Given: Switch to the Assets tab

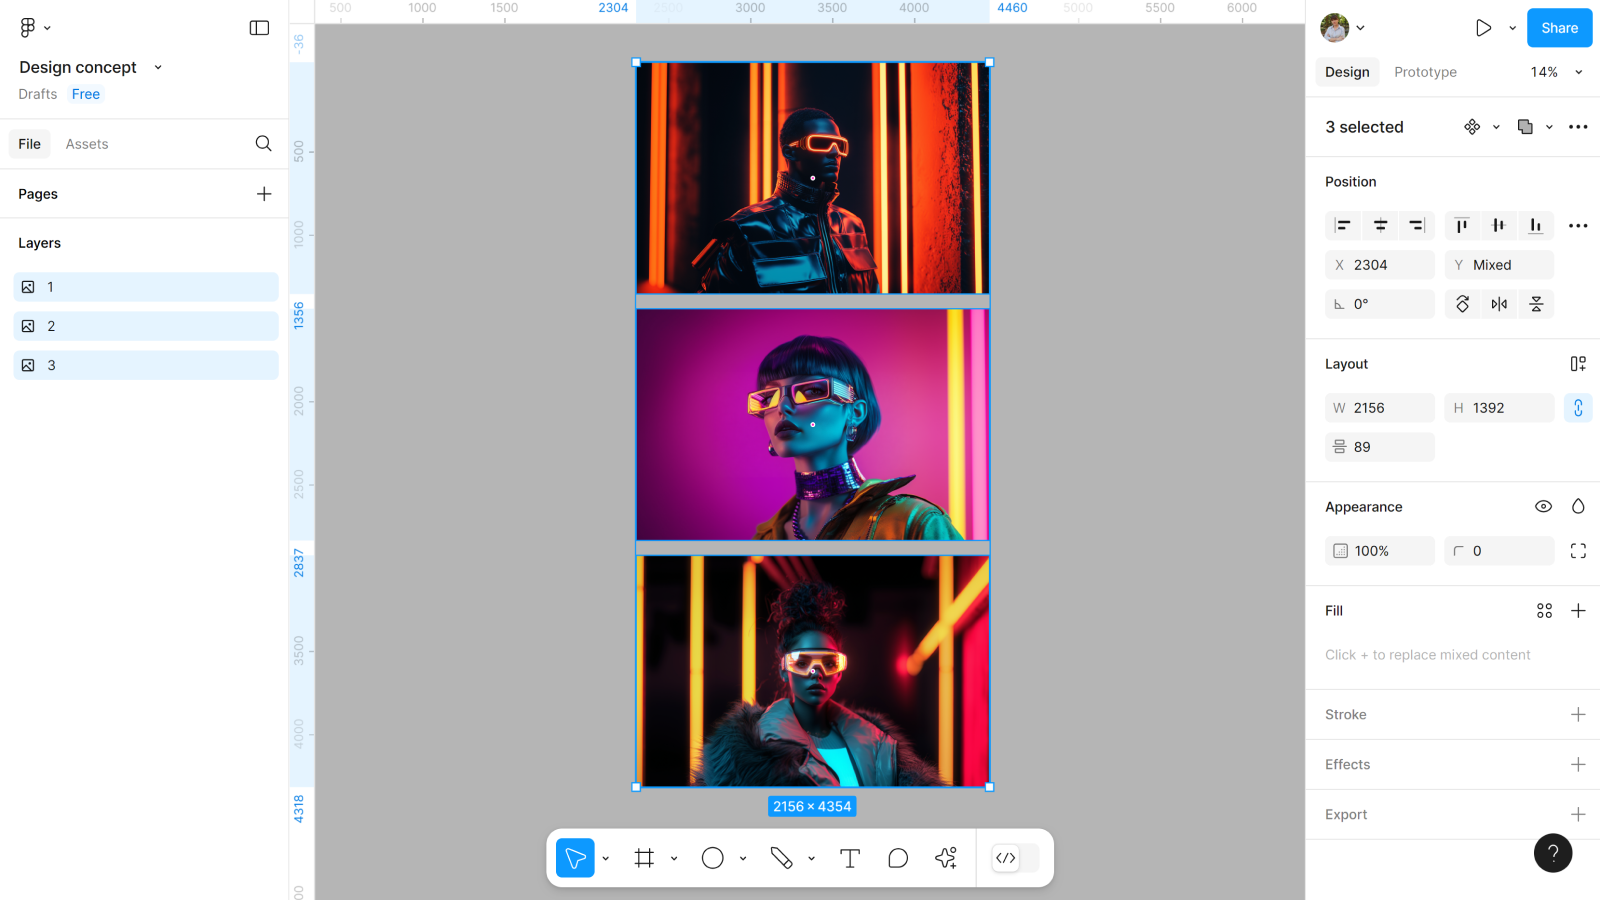Looking at the screenshot, I should click(x=87, y=144).
